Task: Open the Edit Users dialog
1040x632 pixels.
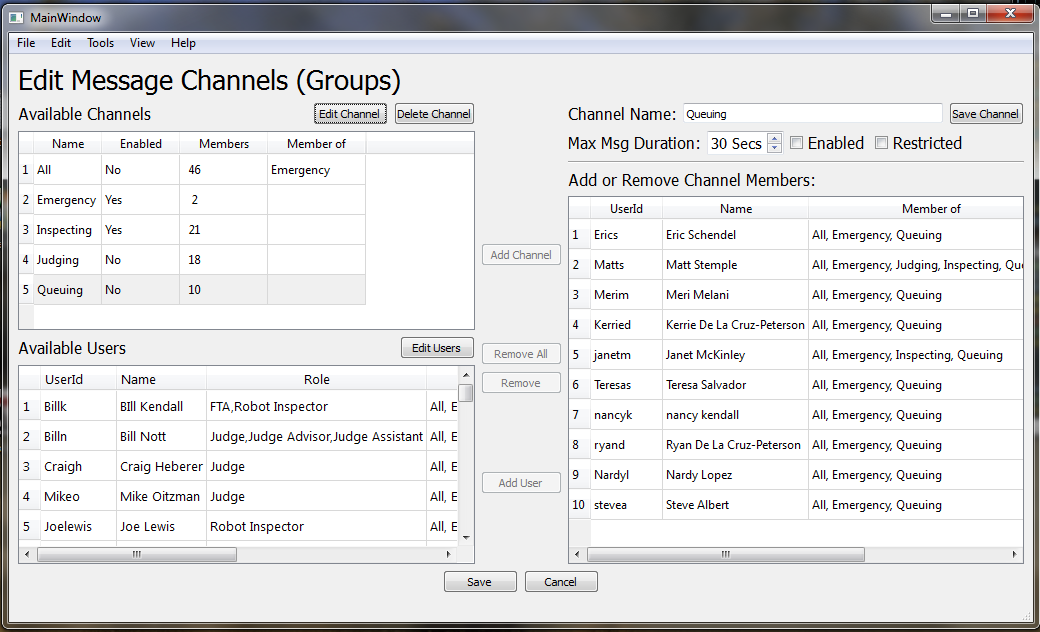Action: click(x=436, y=348)
